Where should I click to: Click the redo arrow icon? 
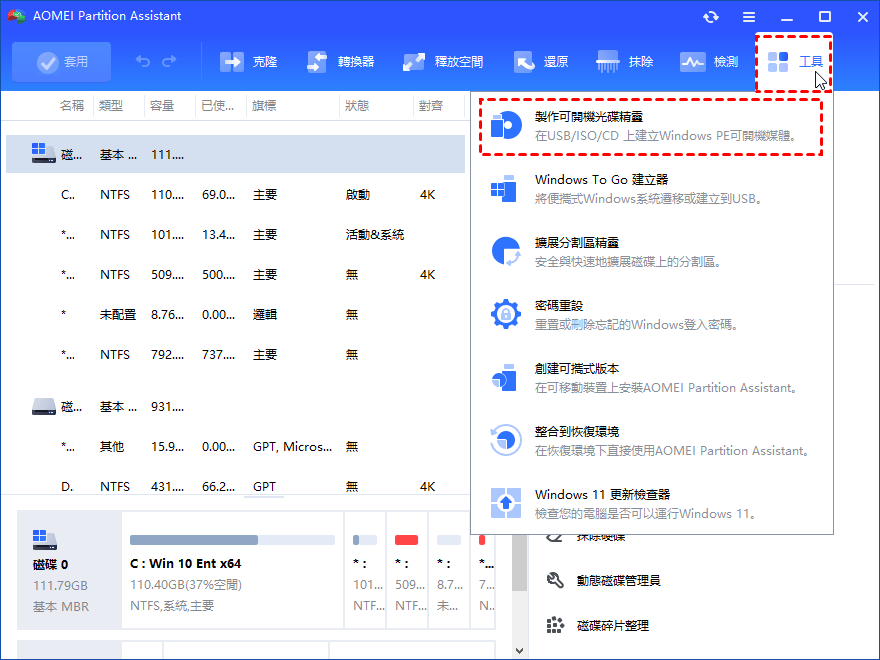(169, 61)
